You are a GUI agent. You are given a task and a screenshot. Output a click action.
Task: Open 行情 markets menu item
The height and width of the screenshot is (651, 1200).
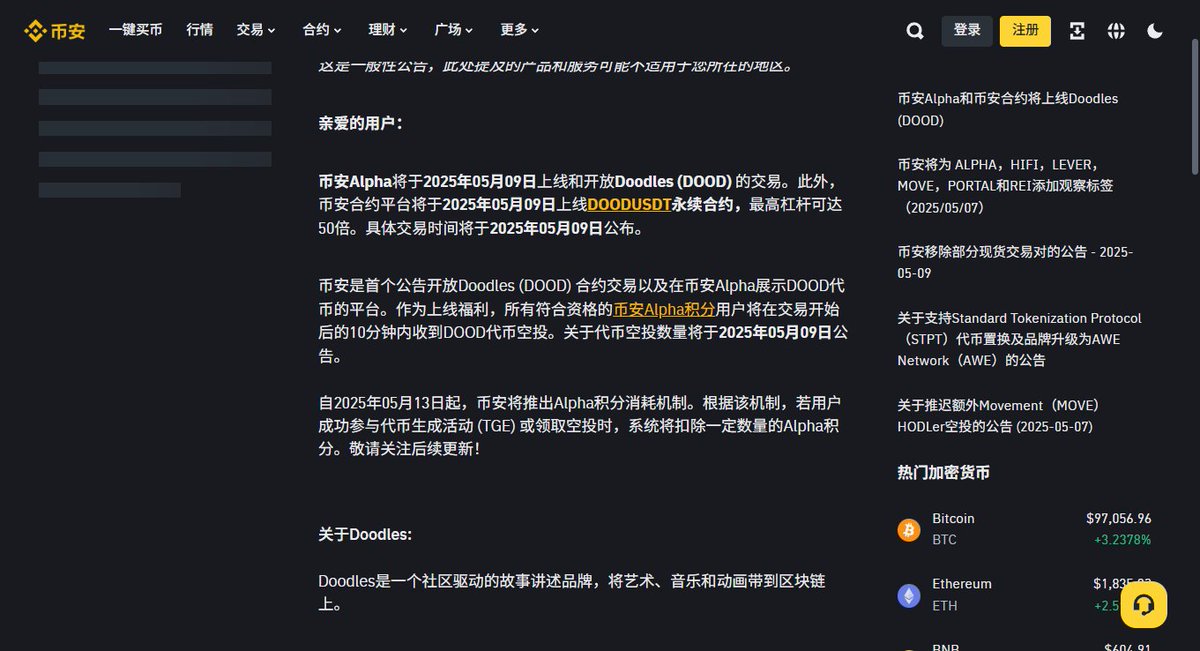tap(199, 30)
